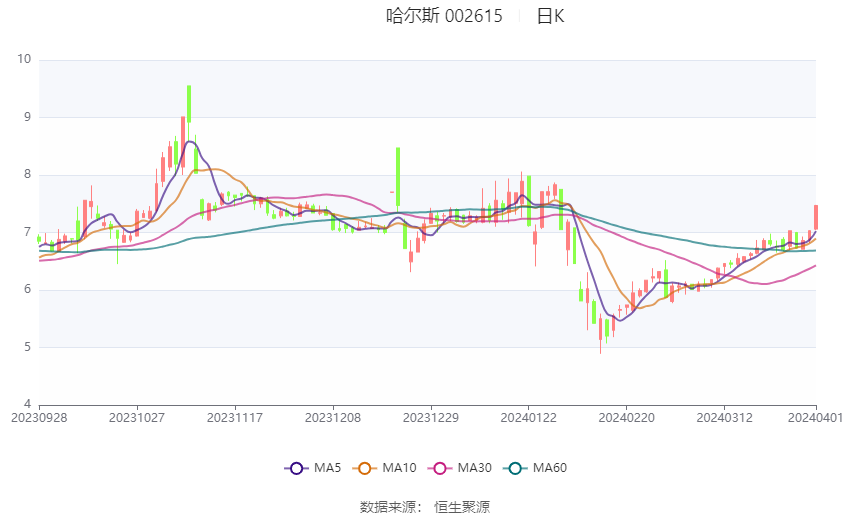
Task: Click the 20231117 x-axis date label
Action: [x=235, y=418]
